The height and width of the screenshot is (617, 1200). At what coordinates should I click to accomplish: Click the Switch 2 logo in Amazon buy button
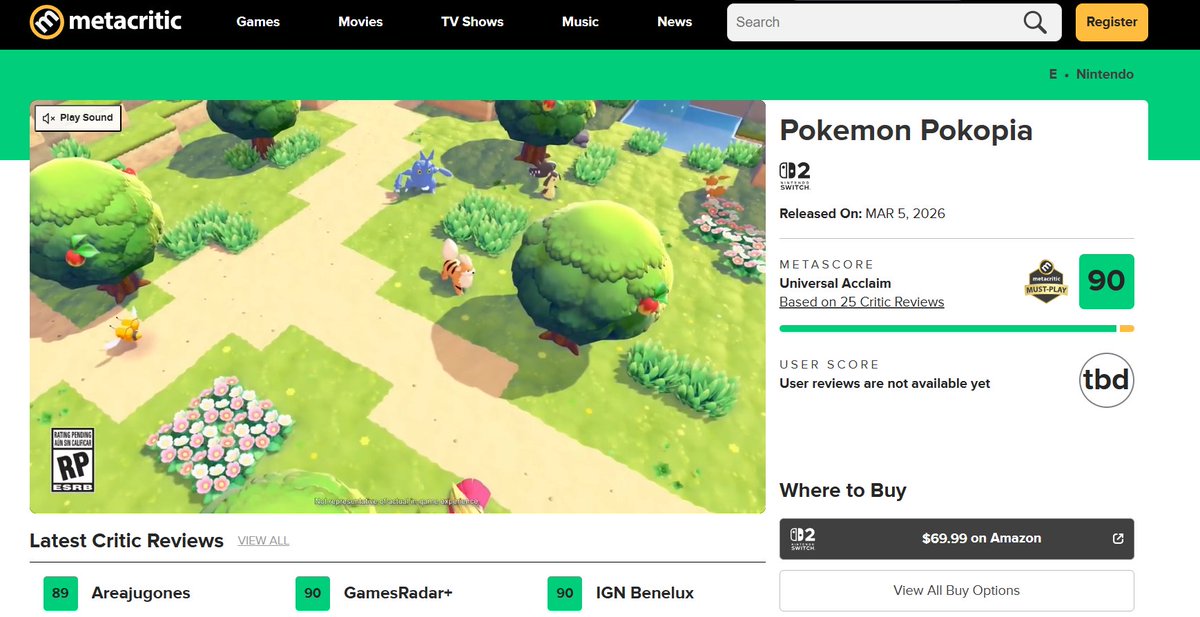[x=802, y=538]
